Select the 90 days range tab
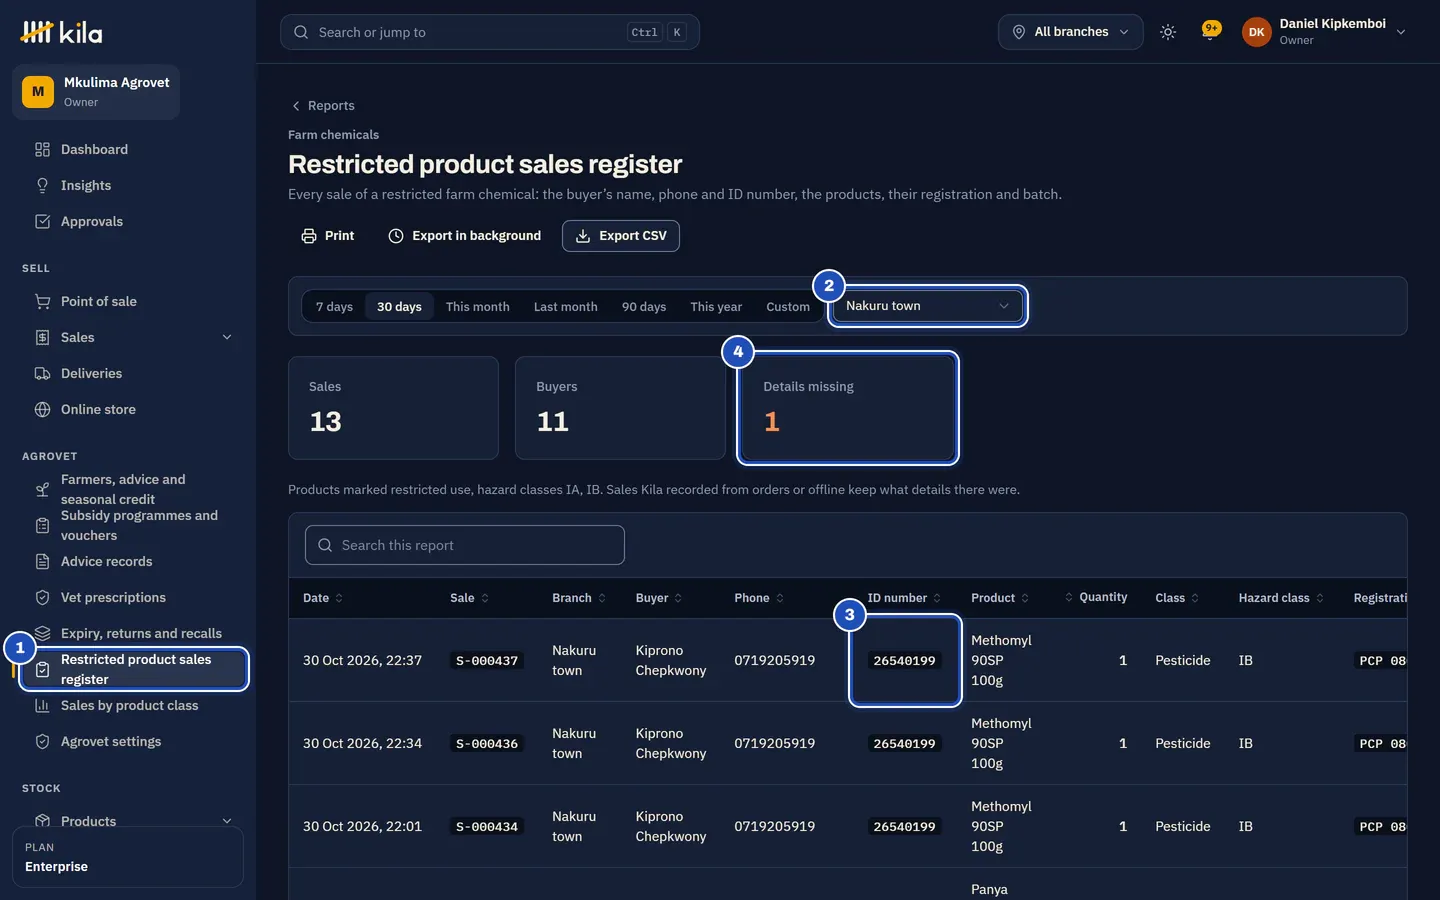This screenshot has height=900, width=1440. point(644,307)
